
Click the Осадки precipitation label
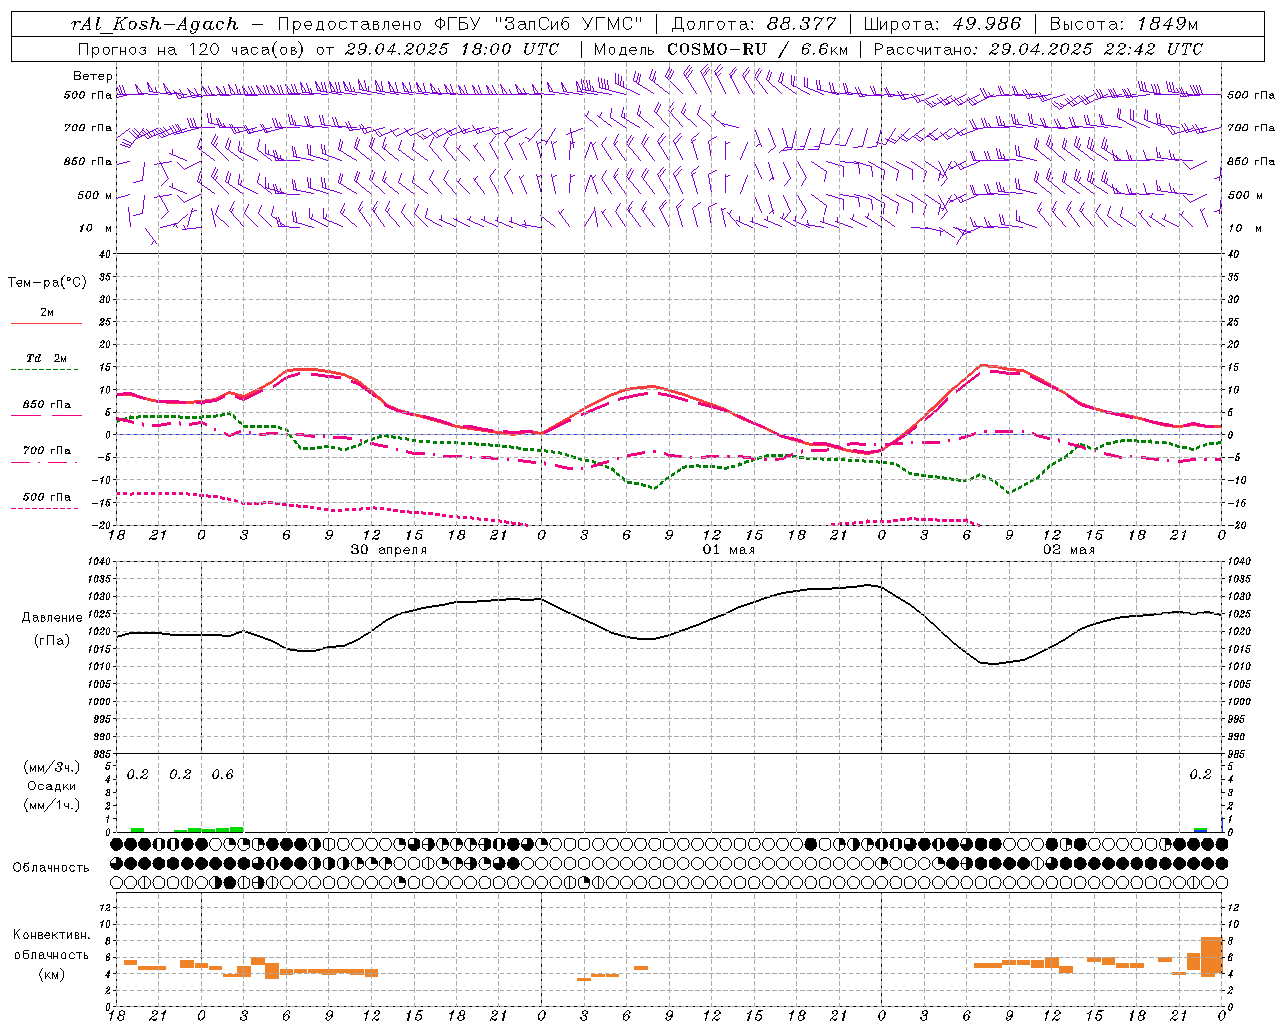tap(52, 786)
